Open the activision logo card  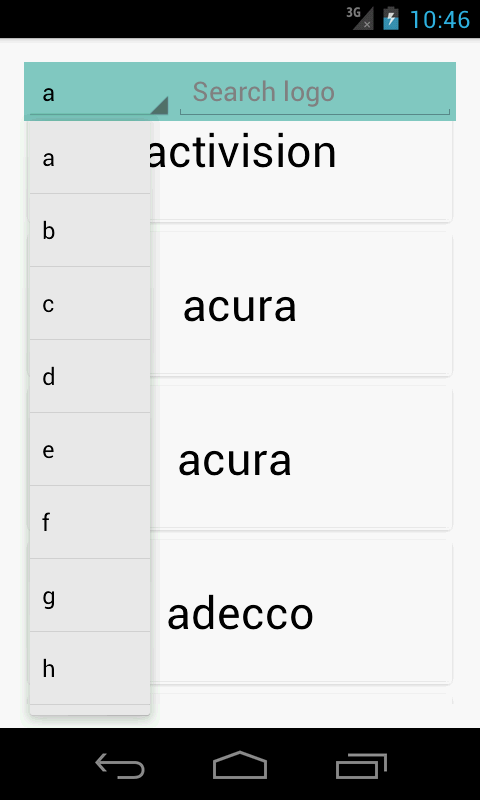point(301,170)
